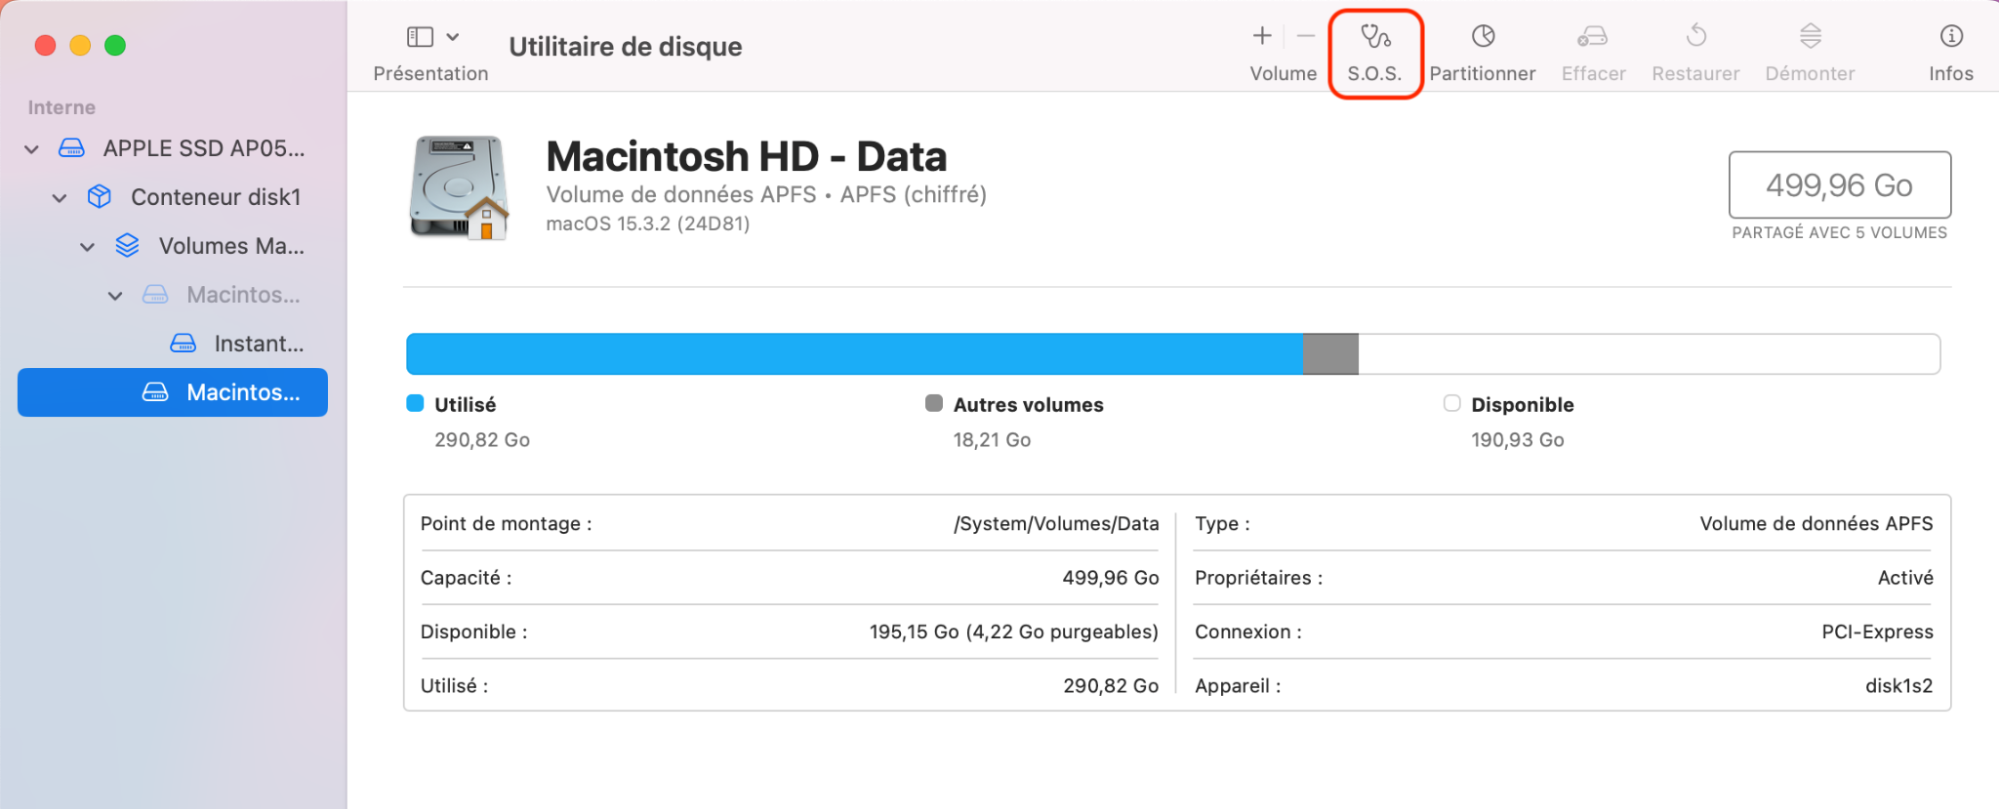Viewport: 1999px width, 810px height.
Task: Click the 195,15 Go (4,22 Go purgeables) value
Action: (x=1014, y=632)
